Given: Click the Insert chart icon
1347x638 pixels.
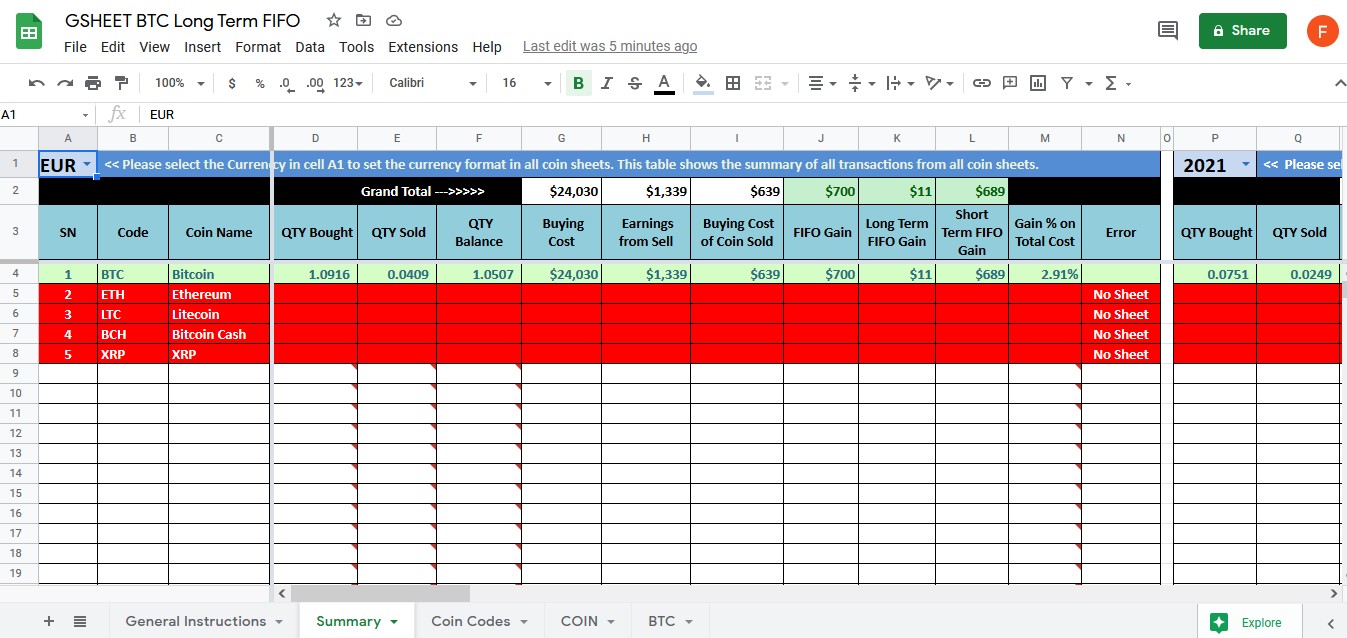Looking at the screenshot, I should (x=1038, y=83).
